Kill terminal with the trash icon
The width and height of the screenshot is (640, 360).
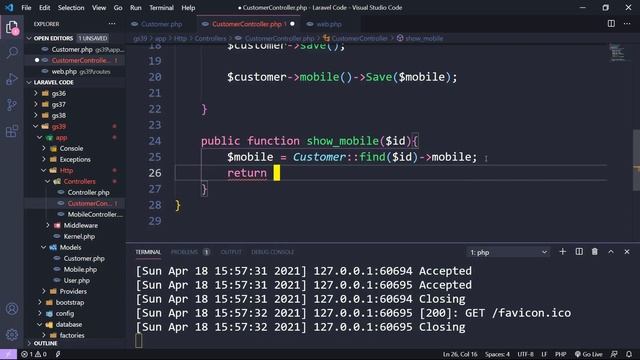[x=595, y=252]
